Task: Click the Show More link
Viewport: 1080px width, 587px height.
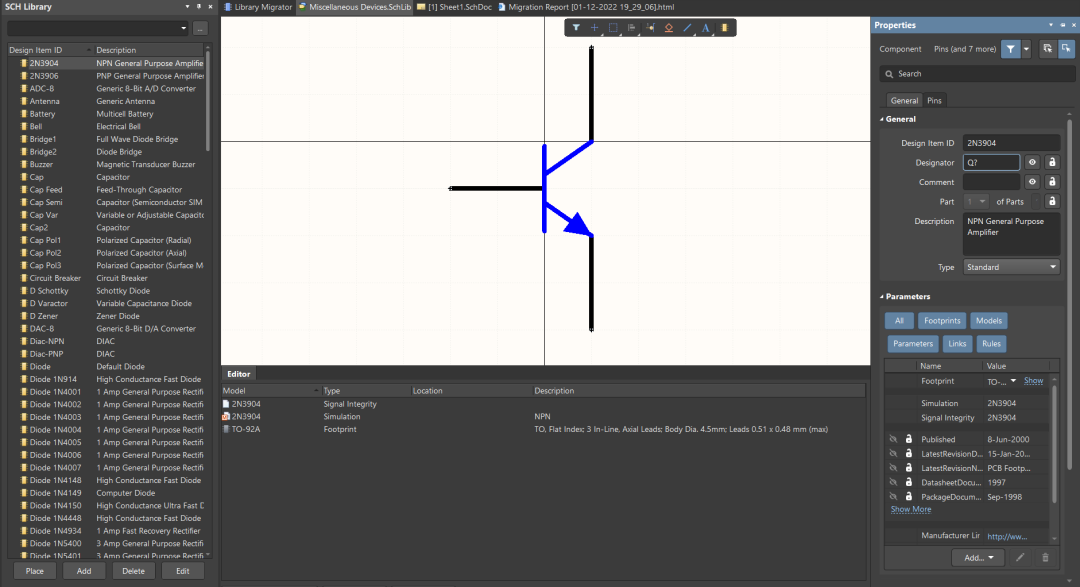Action: [911, 509]
